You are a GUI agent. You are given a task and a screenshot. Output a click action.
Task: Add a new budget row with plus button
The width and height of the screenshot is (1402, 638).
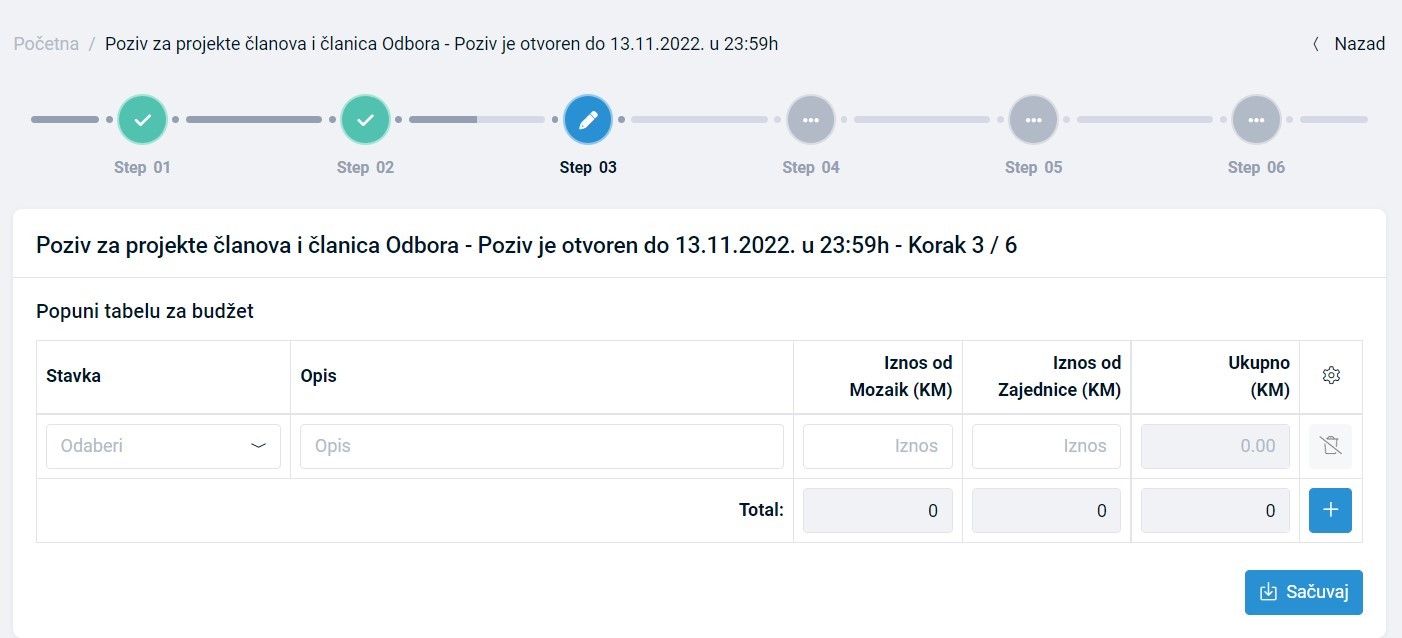(1330, 510)
